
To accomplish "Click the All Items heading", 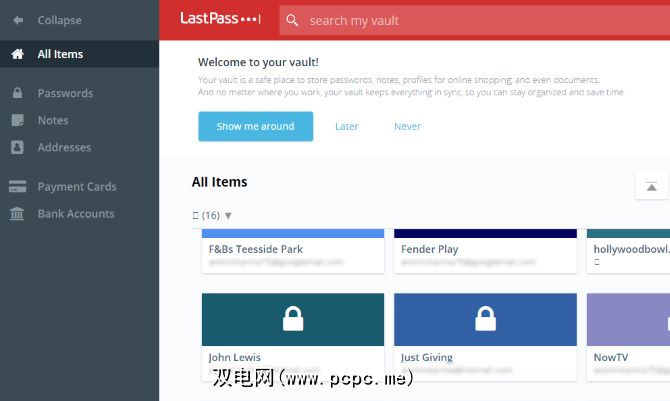I will (219, 182).
